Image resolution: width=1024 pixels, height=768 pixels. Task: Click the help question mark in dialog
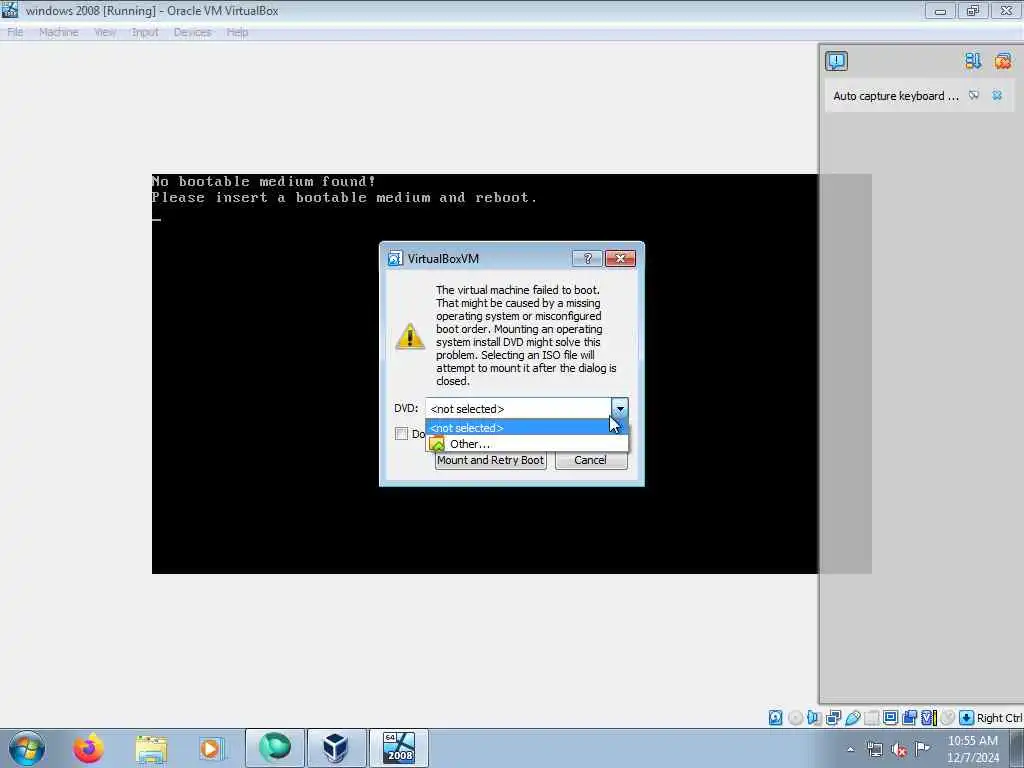tap(587, 259)
